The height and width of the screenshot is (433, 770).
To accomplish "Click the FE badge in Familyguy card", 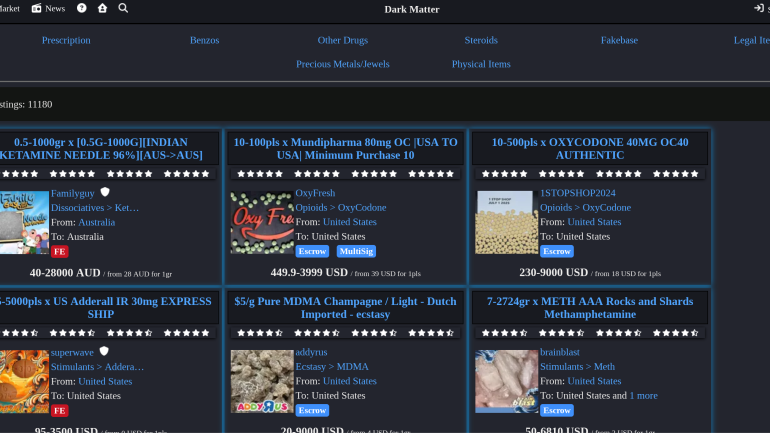I will 59,251.
